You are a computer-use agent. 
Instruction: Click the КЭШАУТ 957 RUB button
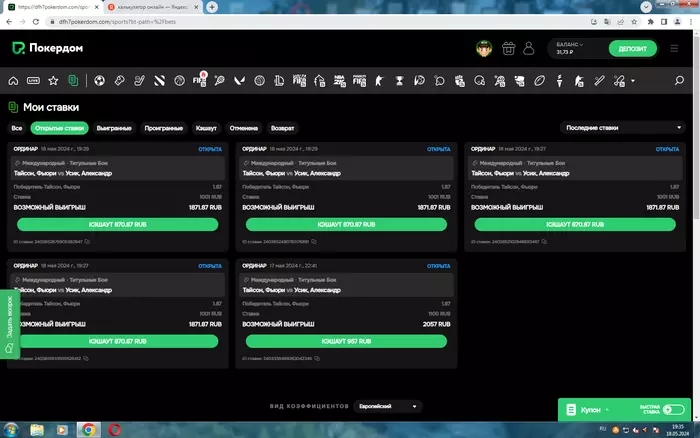pyautogui.click(x=346, y=341)
